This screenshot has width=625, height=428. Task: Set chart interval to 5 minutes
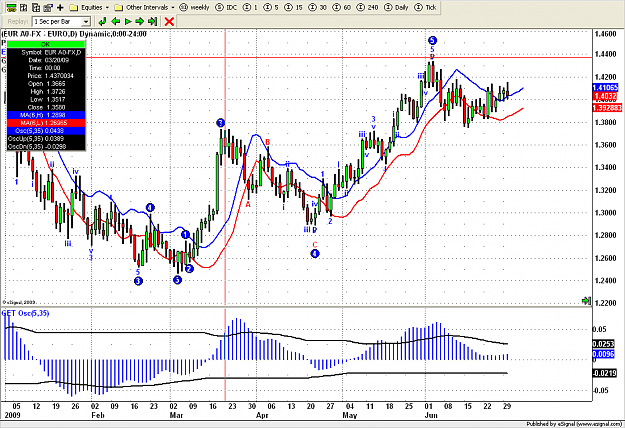[x=271, y=7]
